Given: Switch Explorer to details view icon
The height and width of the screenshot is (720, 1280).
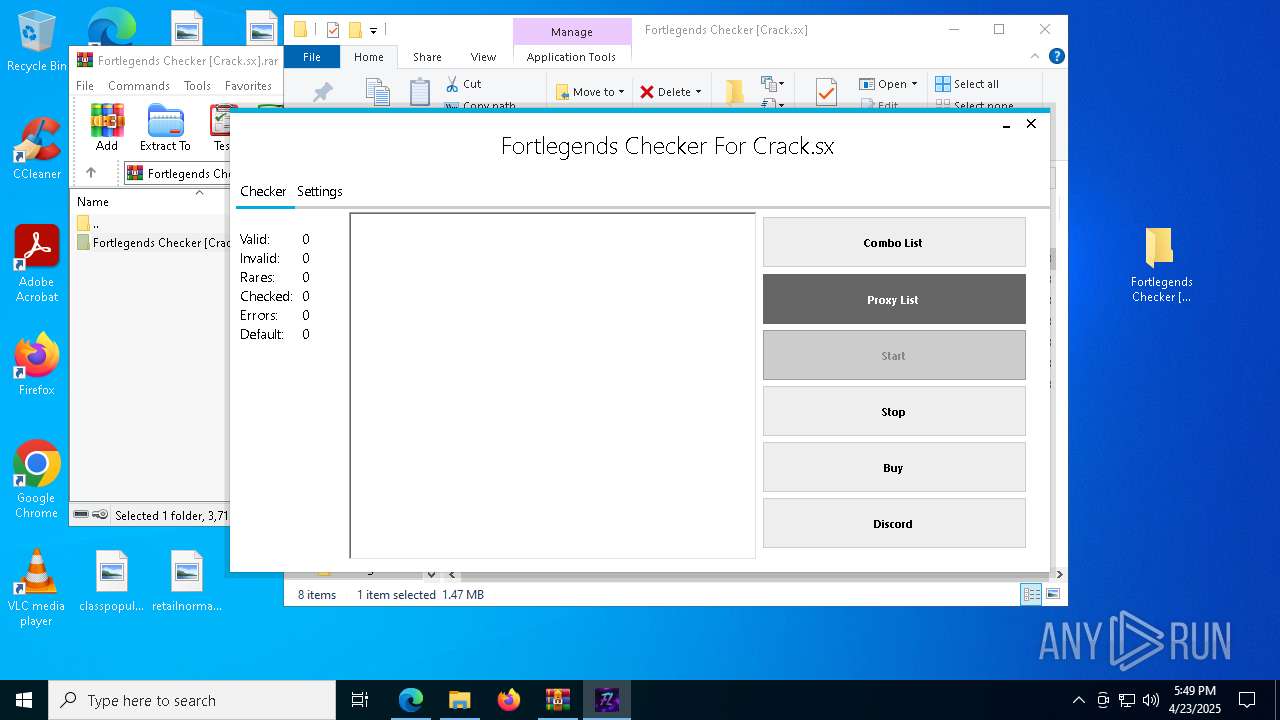Looking at the screenshot, I should pyautogui.click(x=1030, y=594).
